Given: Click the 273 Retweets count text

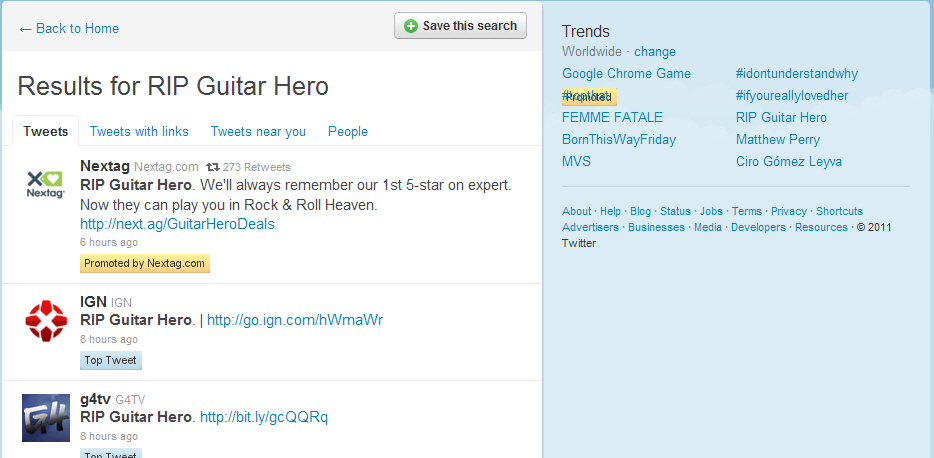Looking at the screenshot, I should click(x=257, y=167).
